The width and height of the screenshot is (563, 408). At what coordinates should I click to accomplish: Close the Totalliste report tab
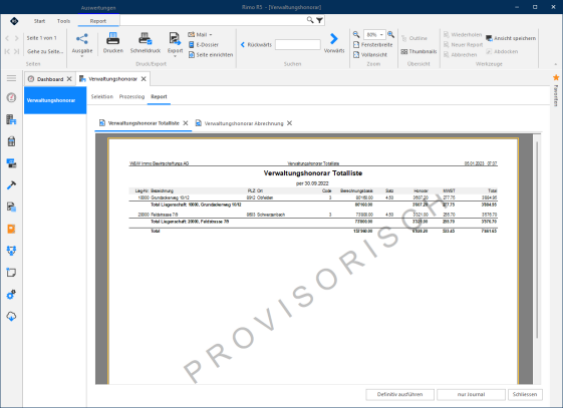186,123
